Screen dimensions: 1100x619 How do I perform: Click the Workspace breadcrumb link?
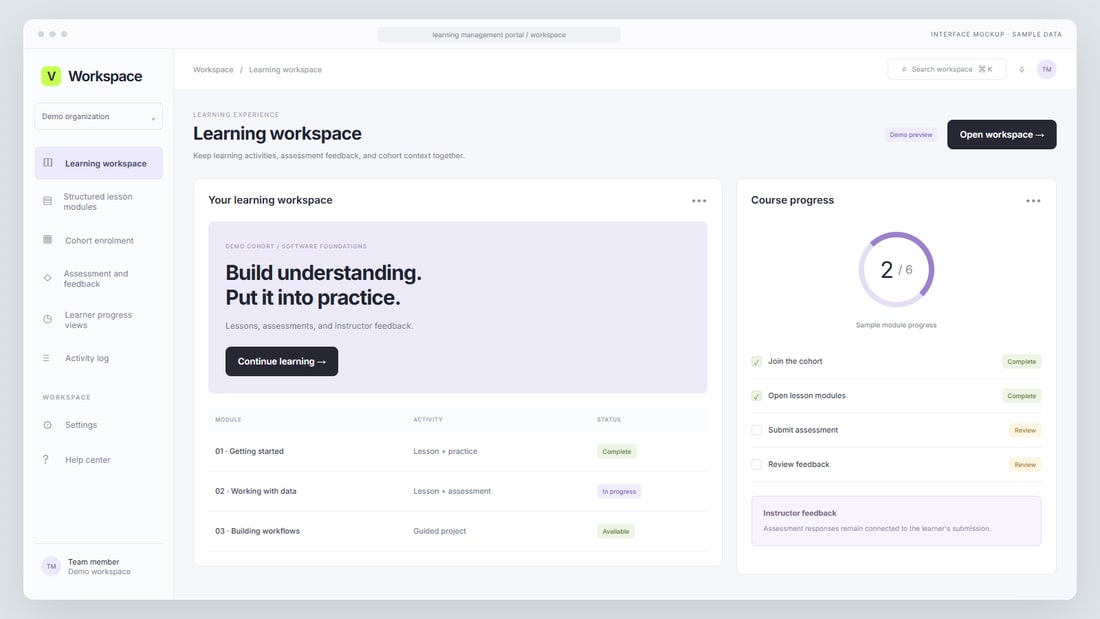[x=213, y=69]
